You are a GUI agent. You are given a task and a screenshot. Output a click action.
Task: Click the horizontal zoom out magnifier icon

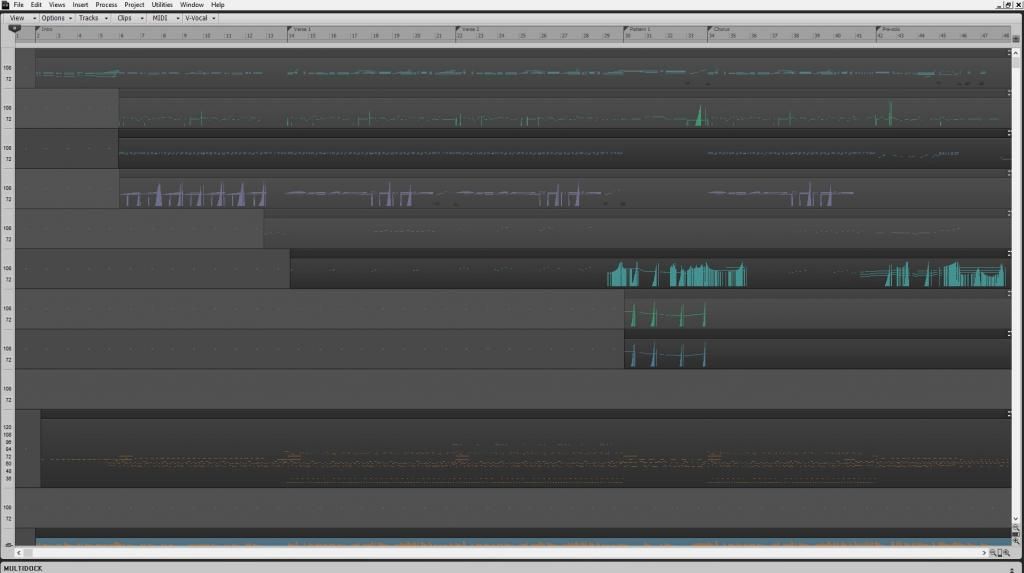tap(991, 553)
